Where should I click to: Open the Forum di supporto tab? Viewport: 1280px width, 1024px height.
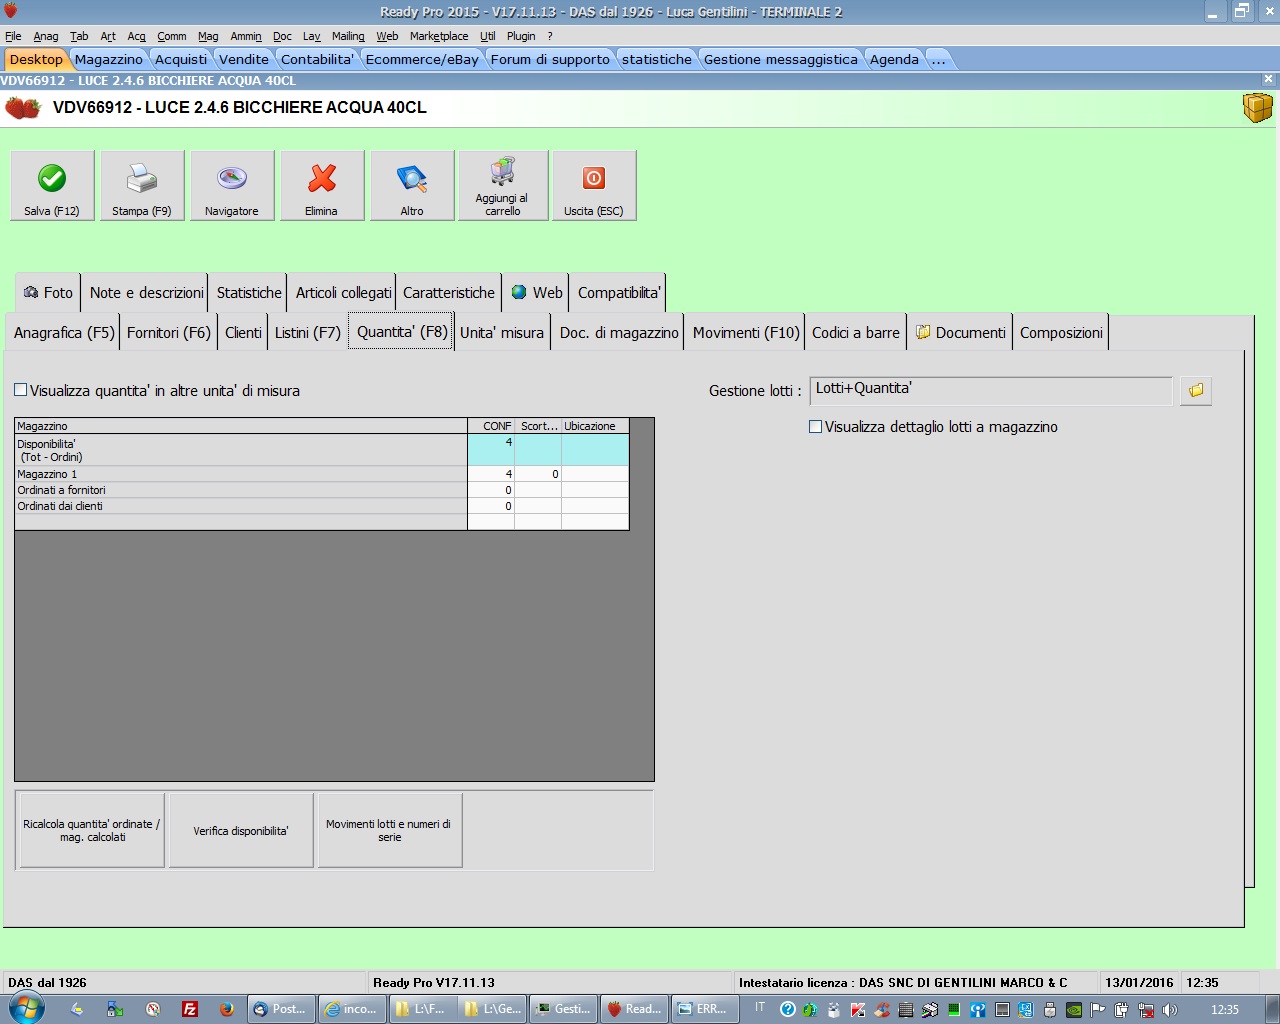coord(550,59)
